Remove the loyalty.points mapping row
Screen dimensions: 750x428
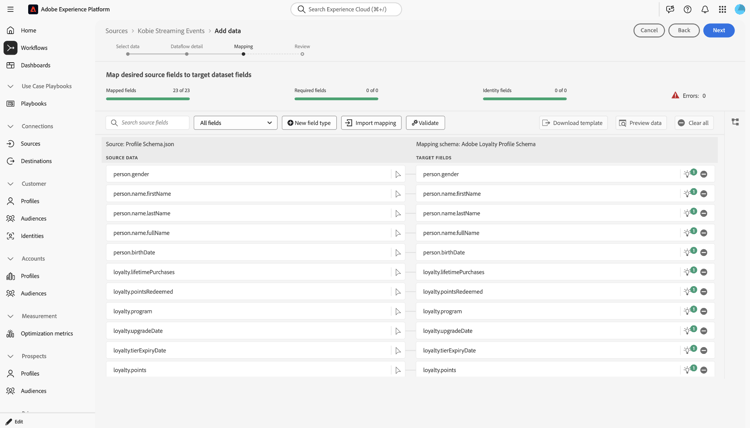tap(704, 370)
